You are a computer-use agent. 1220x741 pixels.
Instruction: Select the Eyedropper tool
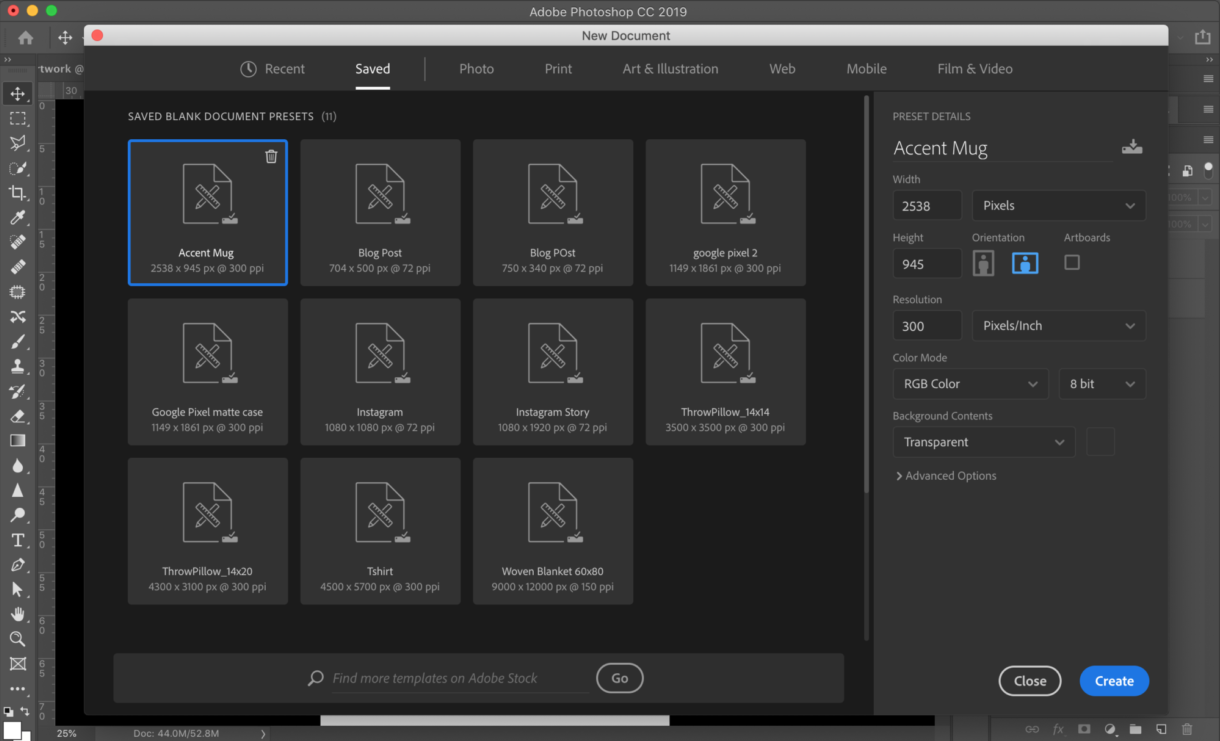17,218
